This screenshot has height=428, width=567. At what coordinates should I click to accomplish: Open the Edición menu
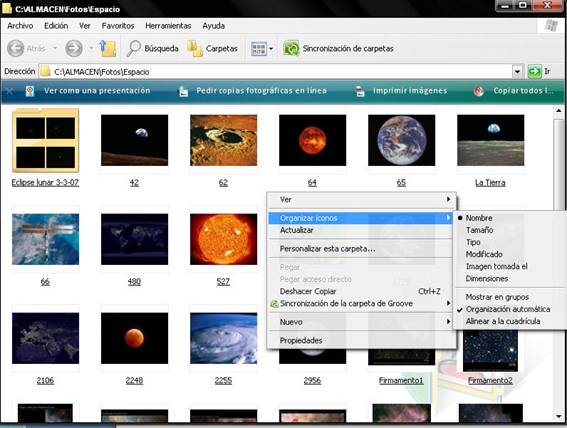click(x=56, y=26)
